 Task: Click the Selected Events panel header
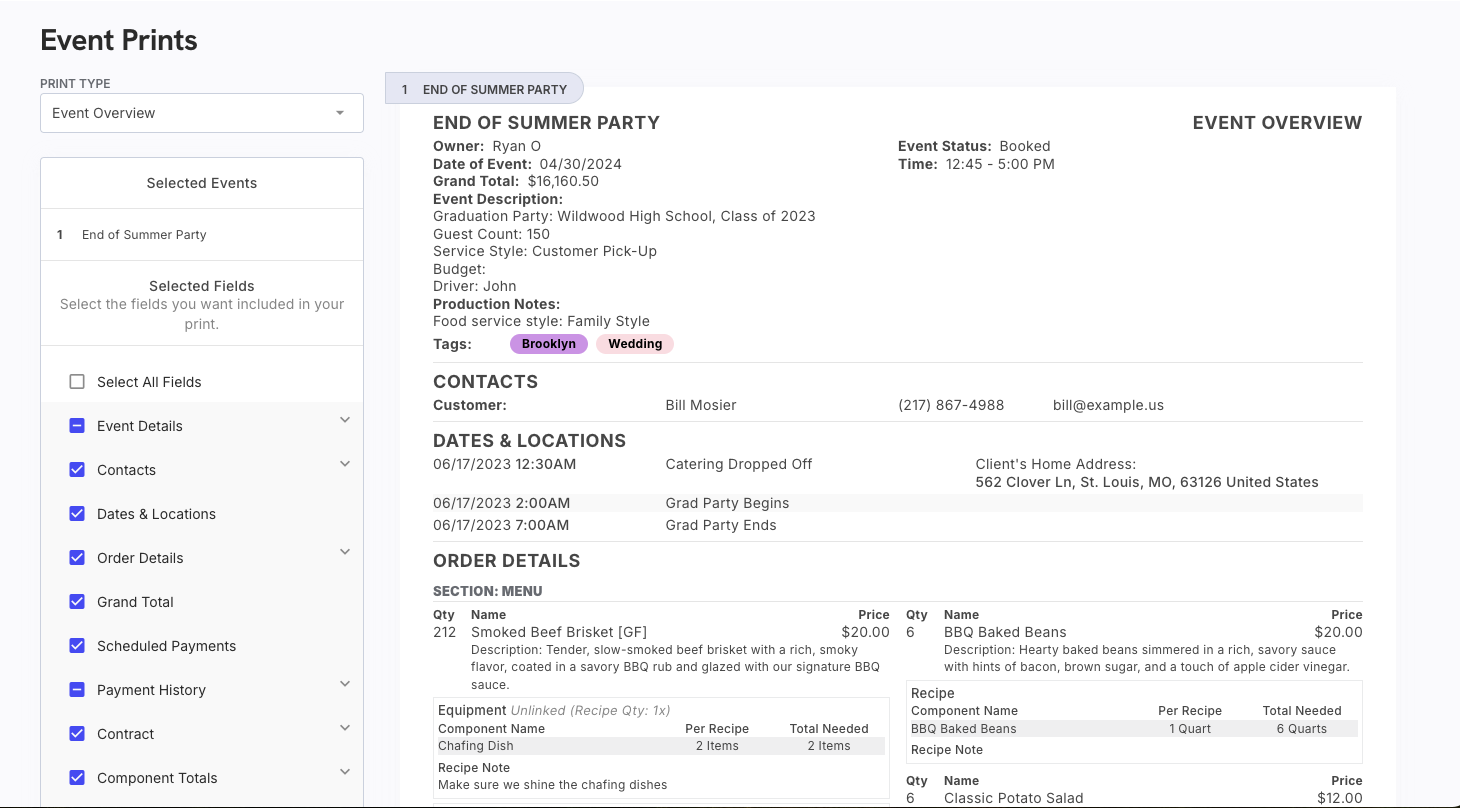202,183
